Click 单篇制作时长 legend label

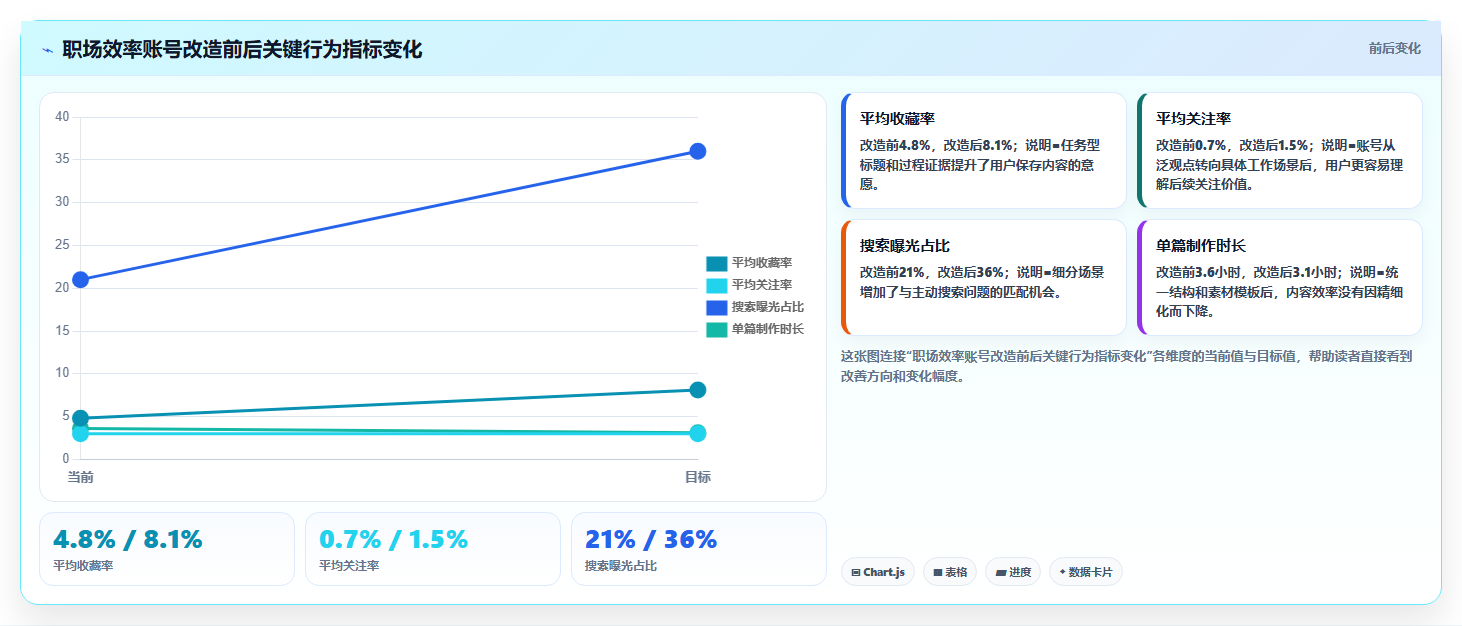coord(768,329)
